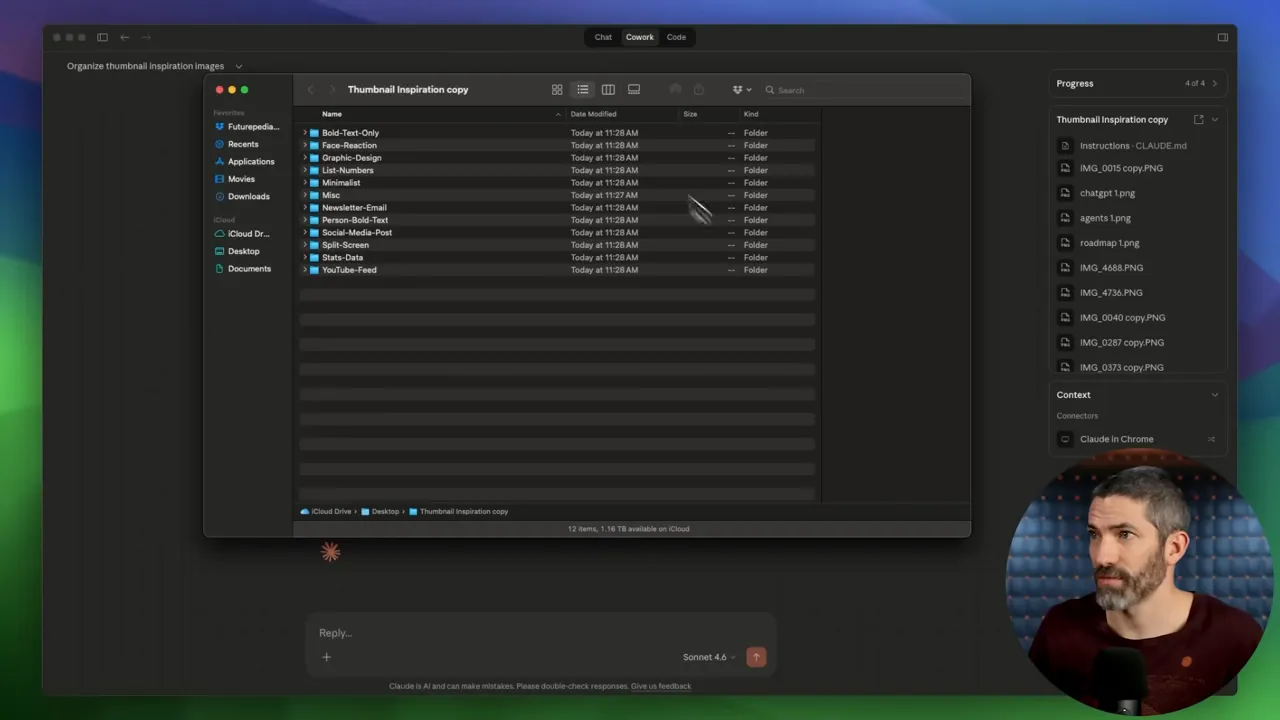Sort by the Name column header
The width and height of the screenshot is (1280, 720).
coord(332,114)
